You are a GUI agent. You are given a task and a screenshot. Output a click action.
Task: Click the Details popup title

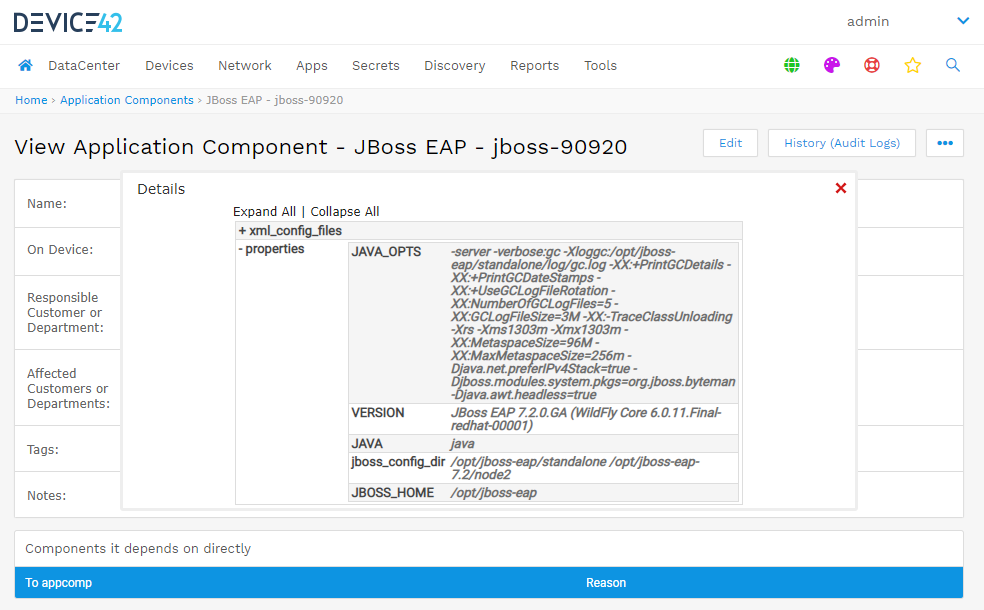(x=161, y=189)
